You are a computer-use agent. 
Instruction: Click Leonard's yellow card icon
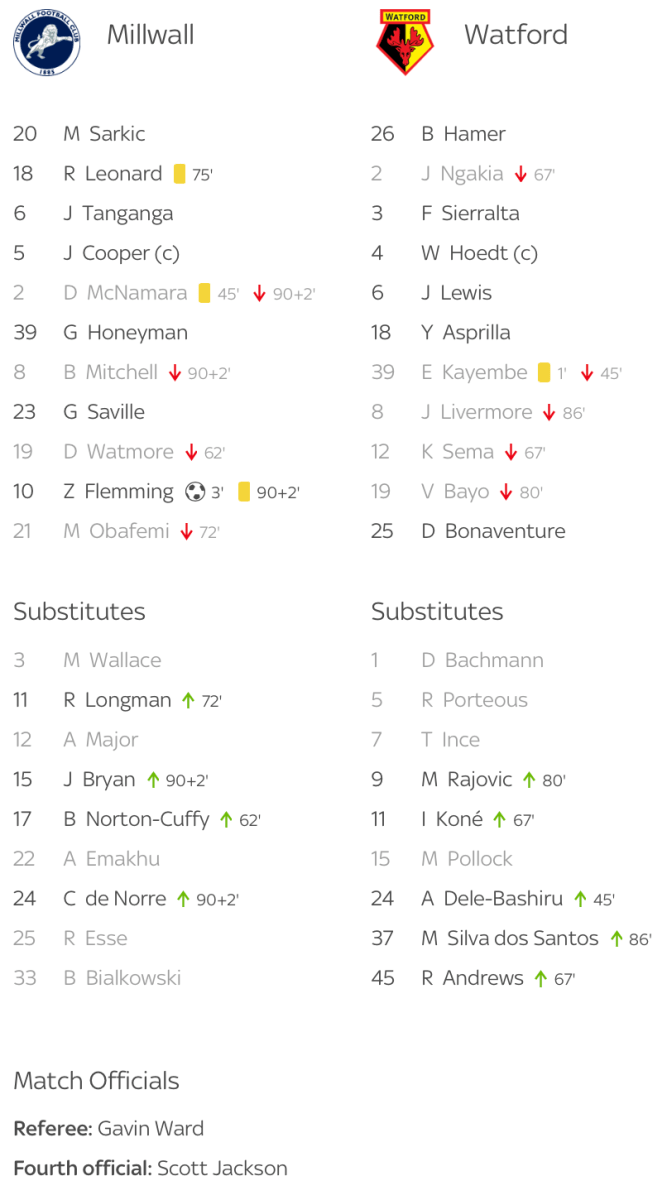[x=180, y=174]
